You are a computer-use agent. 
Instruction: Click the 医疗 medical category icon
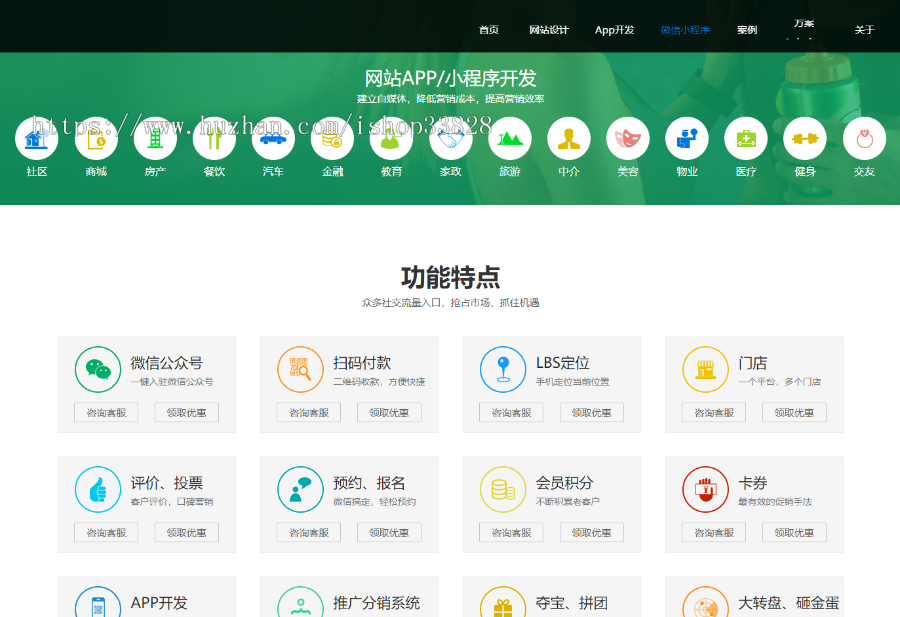coord(746,139)
